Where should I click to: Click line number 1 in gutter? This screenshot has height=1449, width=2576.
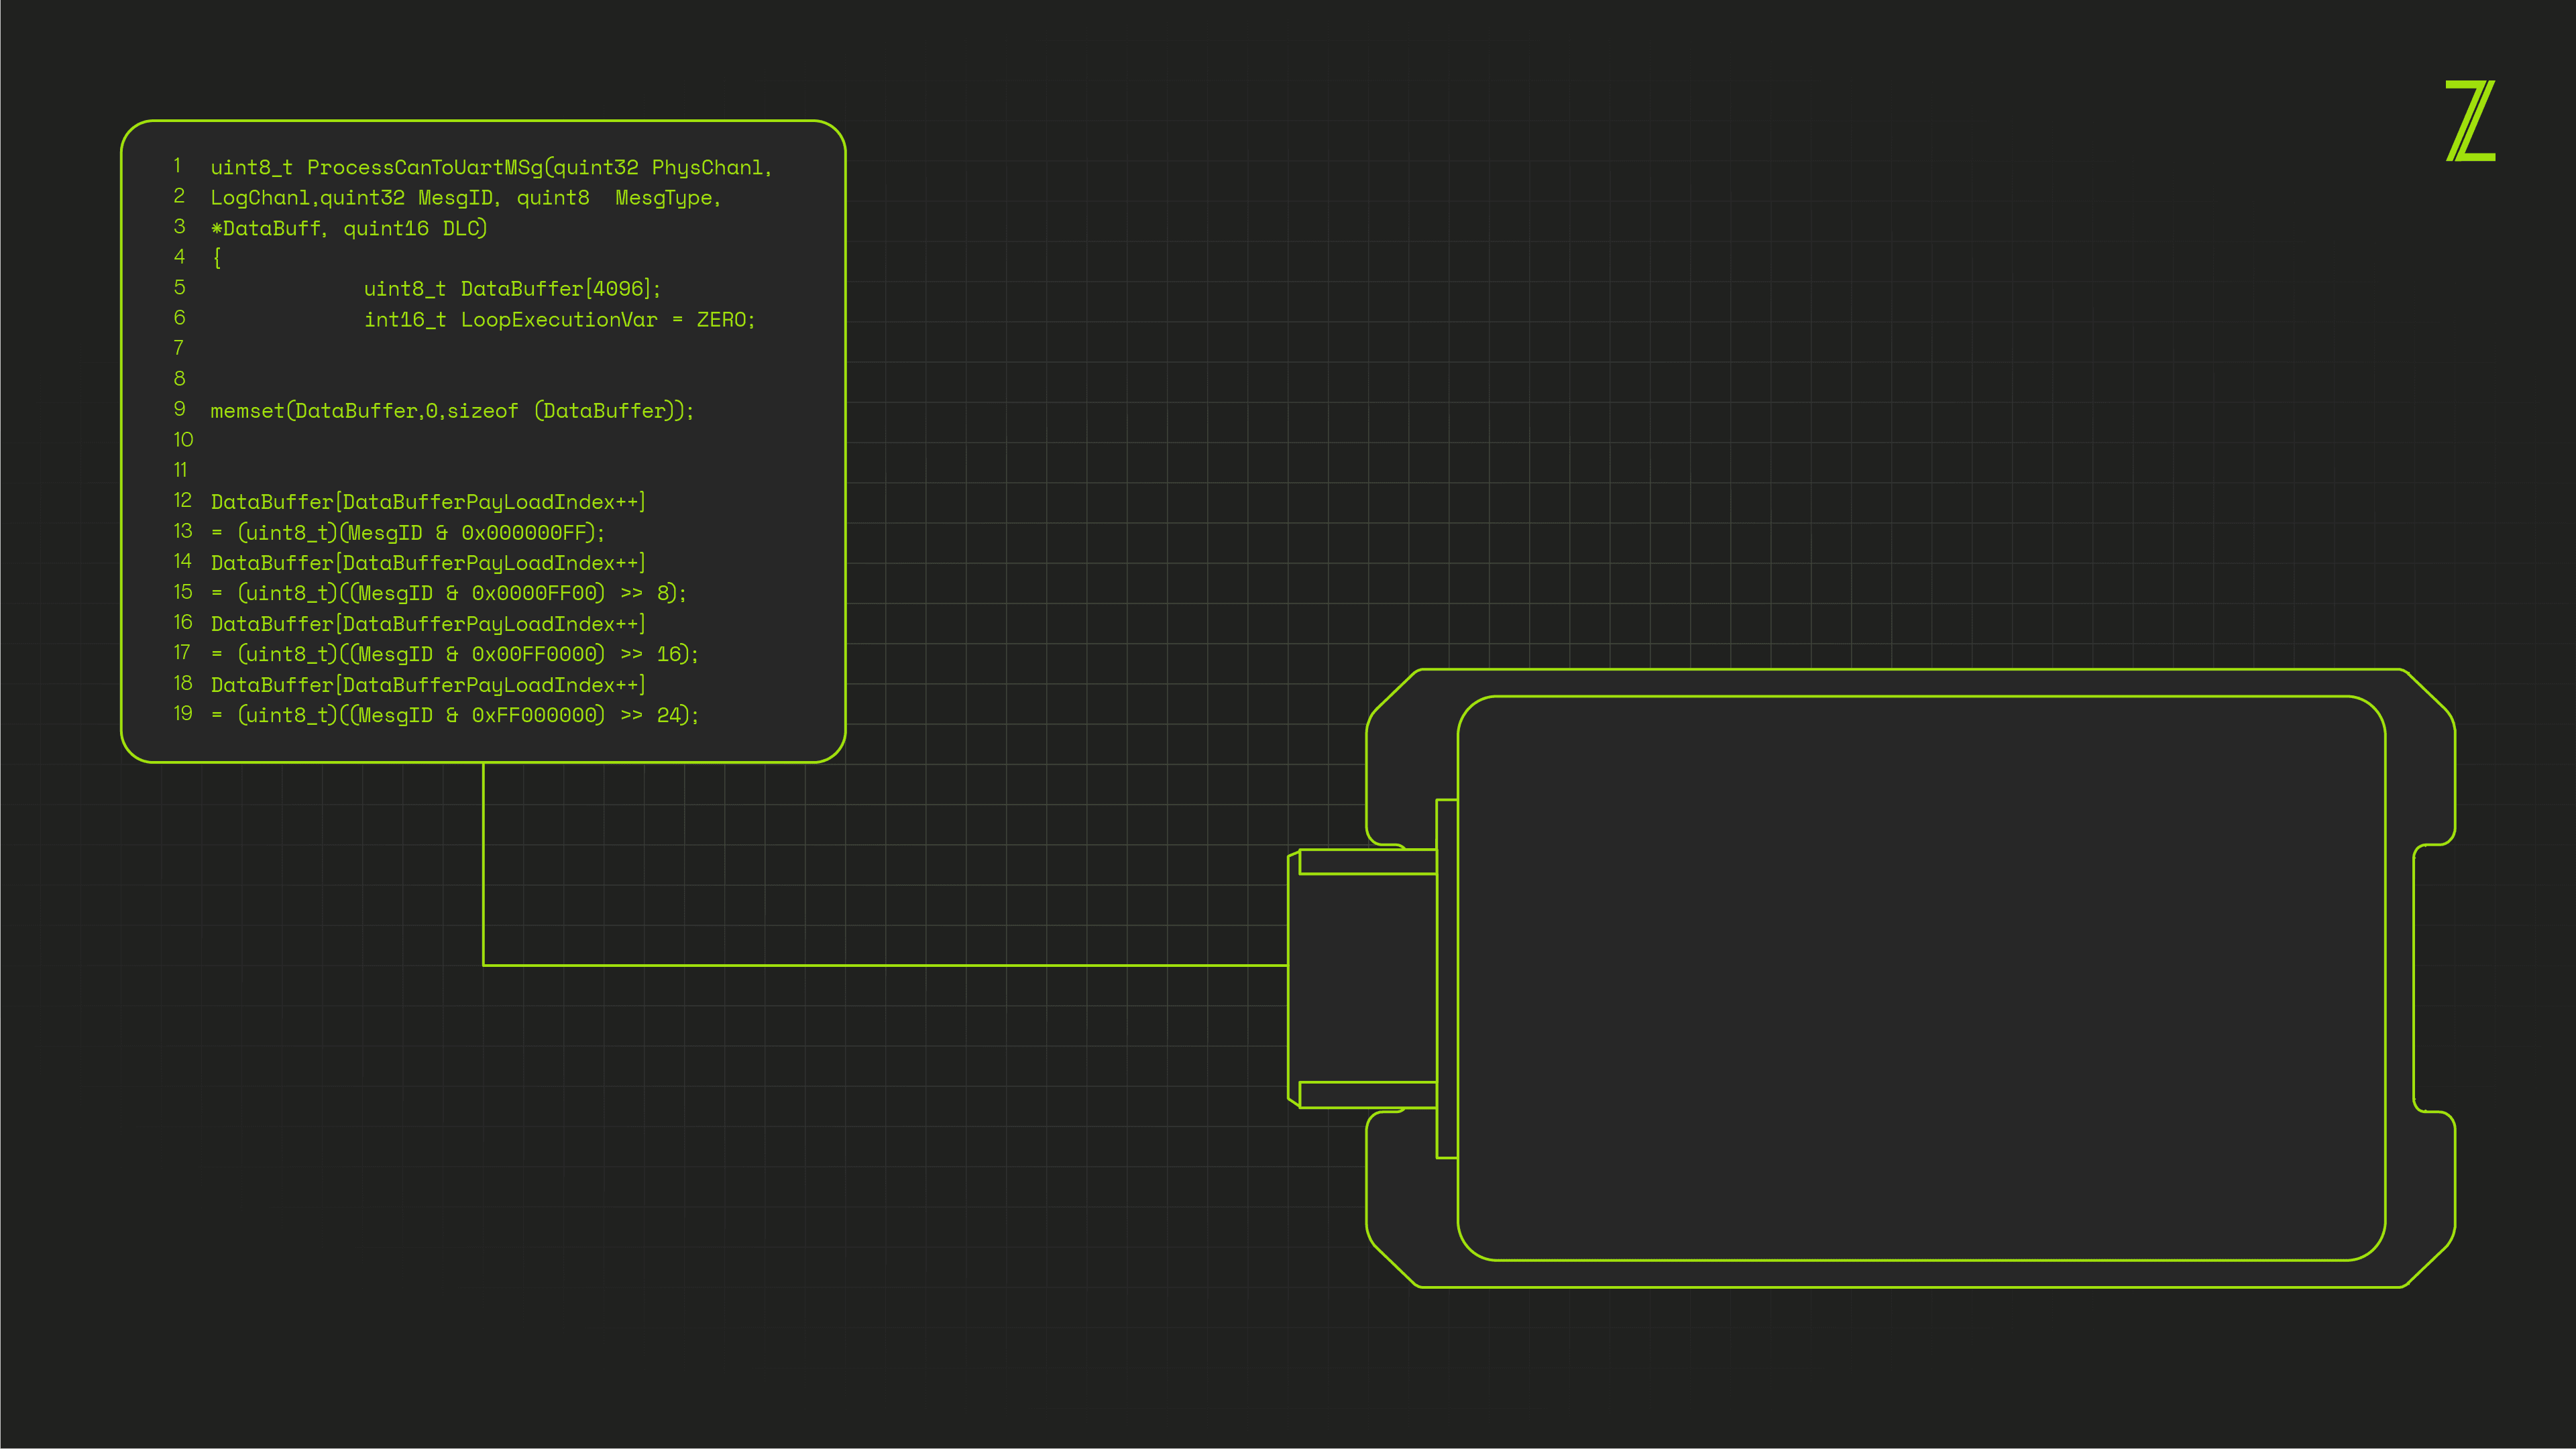click(x=178, y=166)
